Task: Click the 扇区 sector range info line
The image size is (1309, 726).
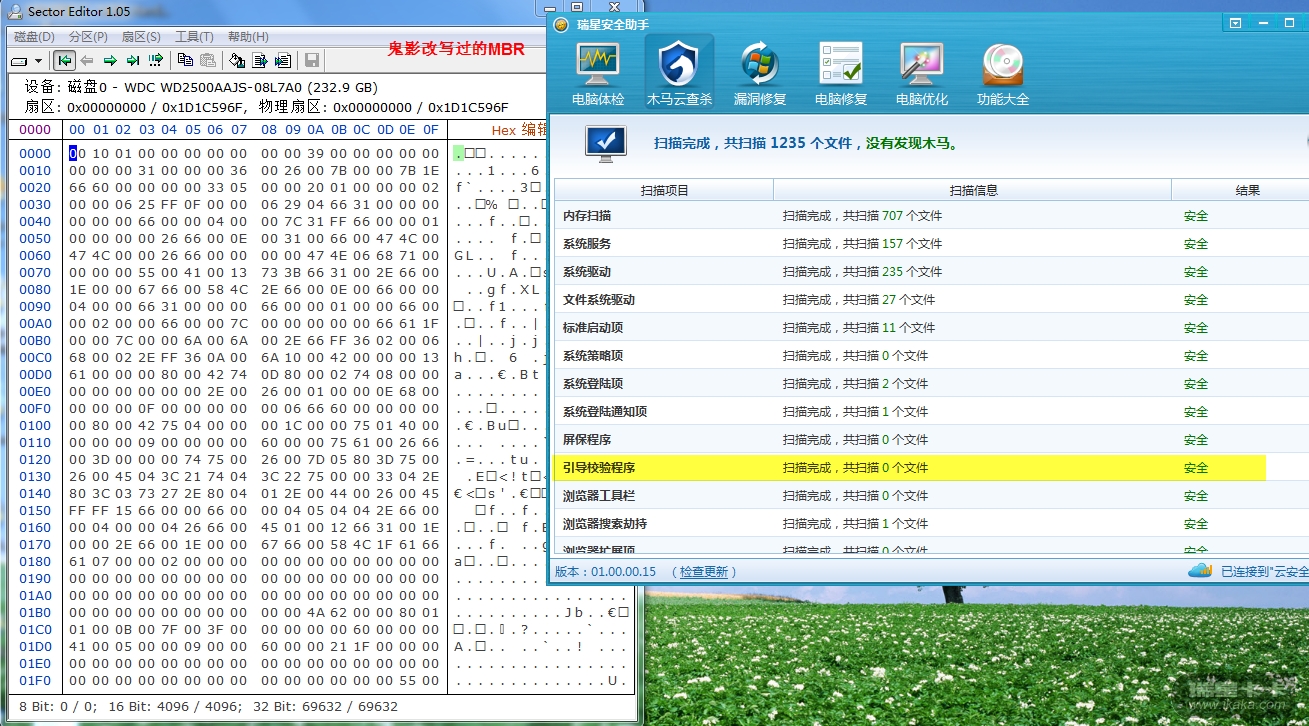Action: (266, 107)
